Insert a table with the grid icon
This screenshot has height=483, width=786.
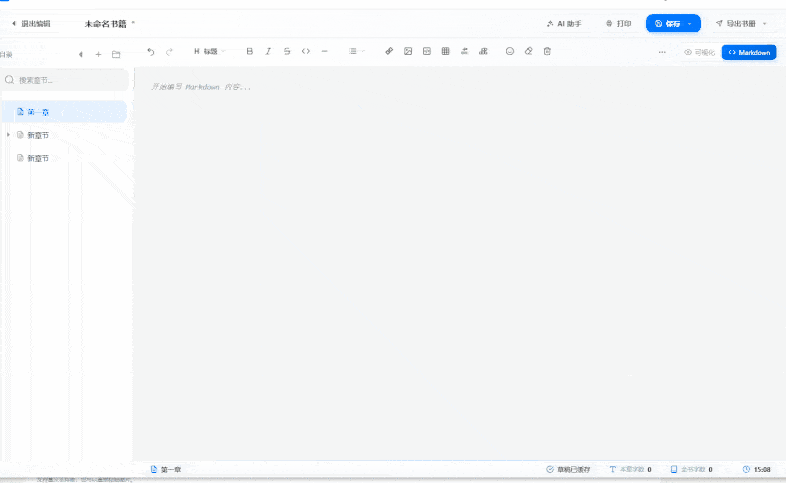[x=445, y=51]
